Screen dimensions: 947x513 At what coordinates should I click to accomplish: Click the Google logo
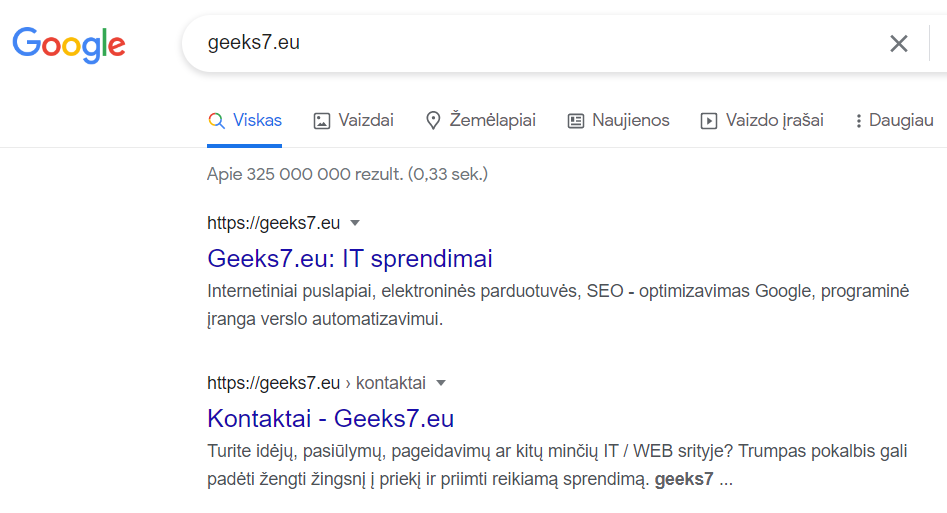pos(69,45)
